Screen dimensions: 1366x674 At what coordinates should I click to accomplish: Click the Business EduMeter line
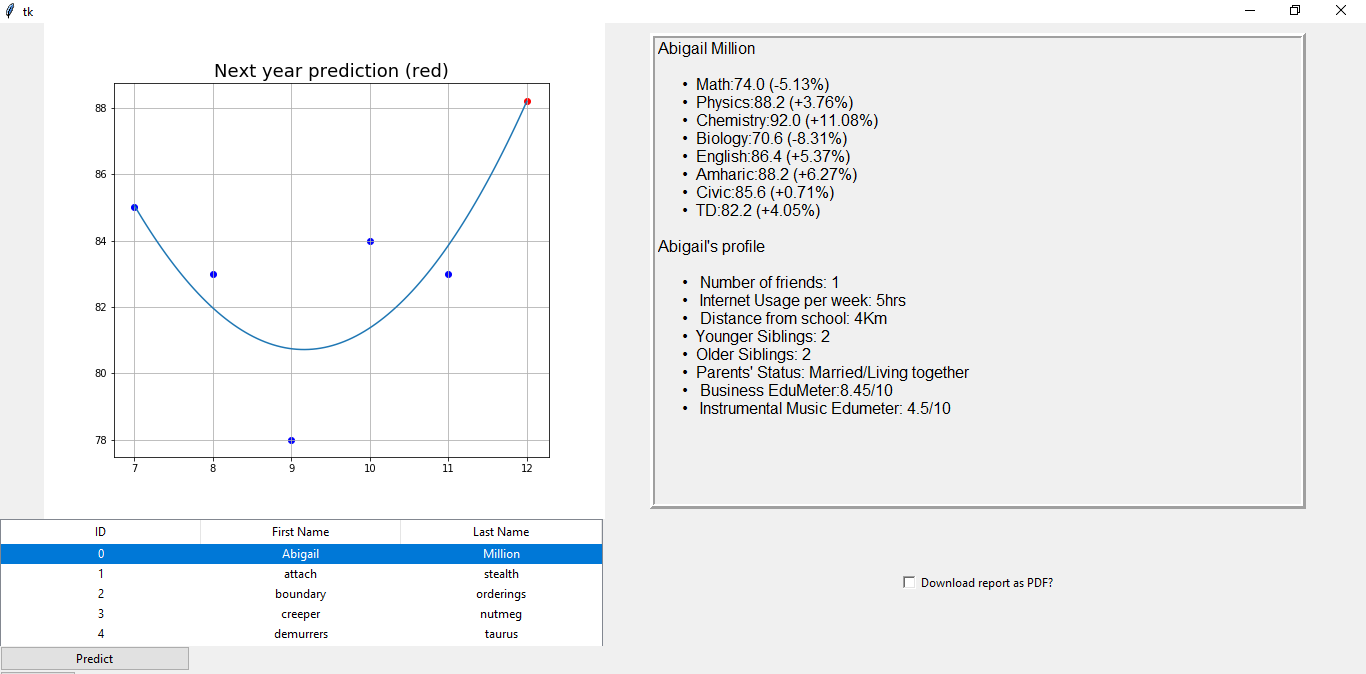click(x=797, y=391)
